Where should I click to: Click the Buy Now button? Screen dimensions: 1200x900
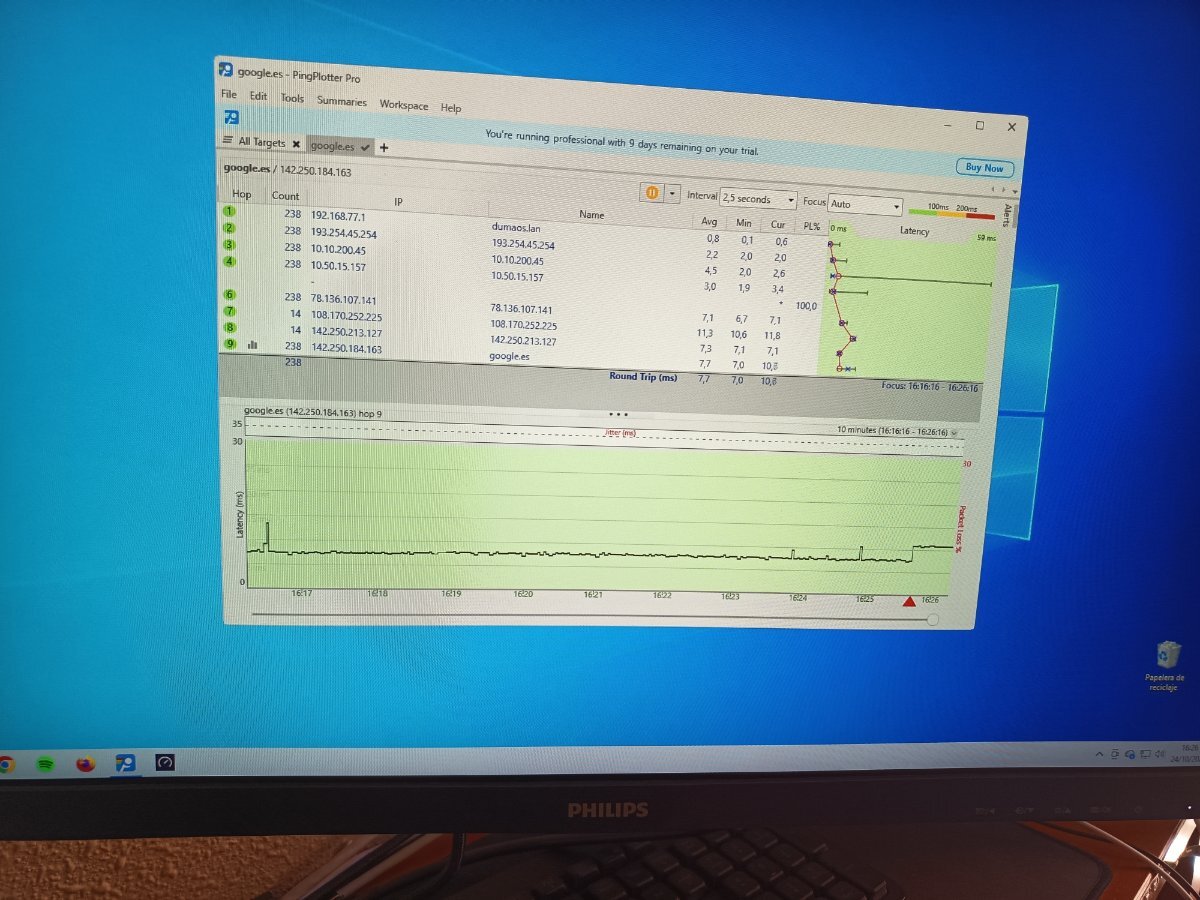[x=984, y=168]
